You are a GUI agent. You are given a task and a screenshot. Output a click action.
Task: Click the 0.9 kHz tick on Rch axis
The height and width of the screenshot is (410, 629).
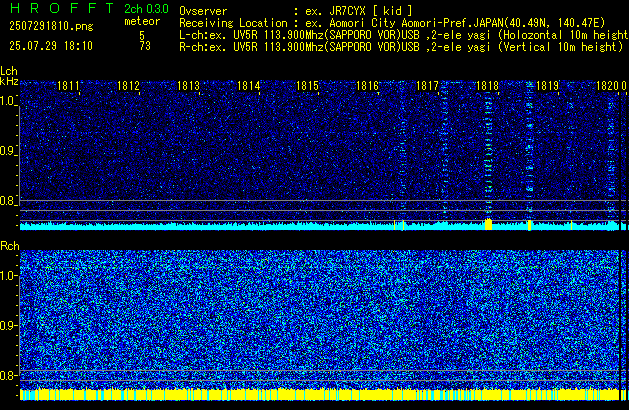[x=8, y=325]
